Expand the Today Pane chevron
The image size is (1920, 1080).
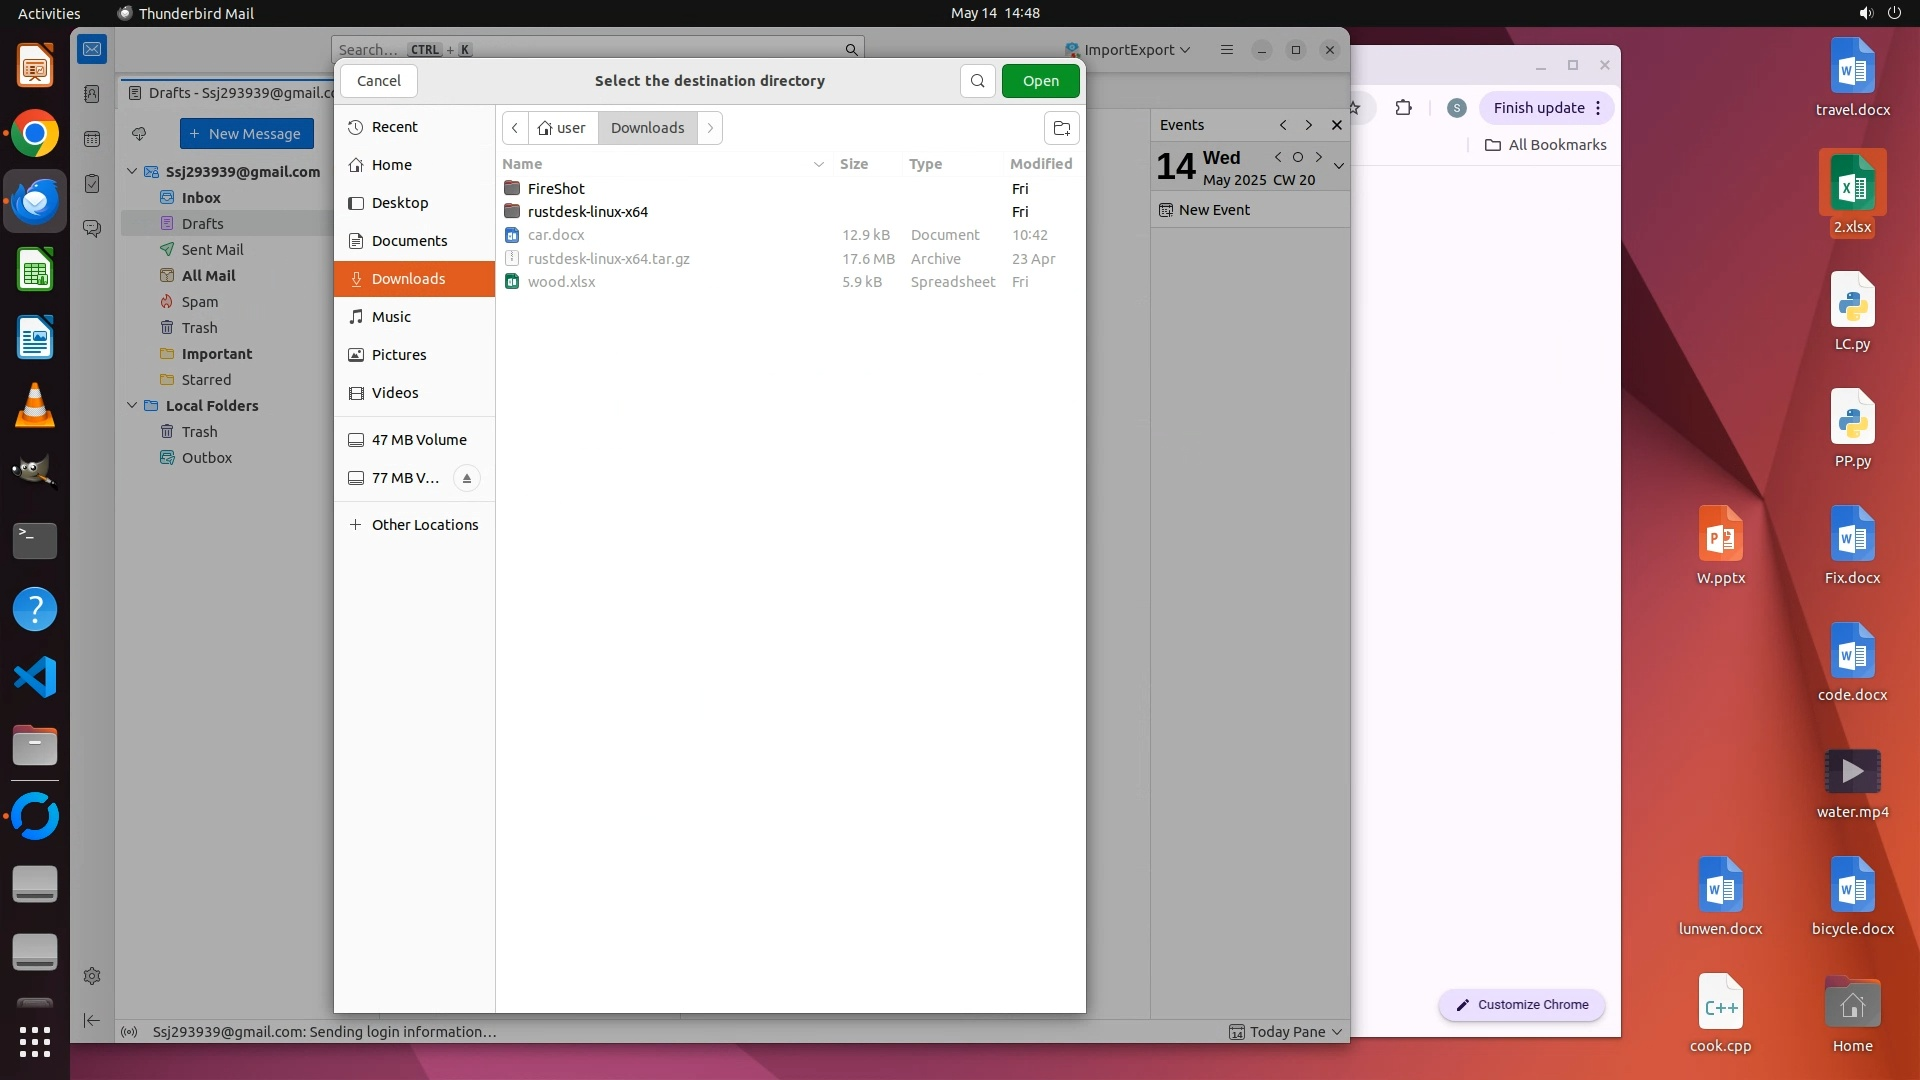click(1337, 1032)
